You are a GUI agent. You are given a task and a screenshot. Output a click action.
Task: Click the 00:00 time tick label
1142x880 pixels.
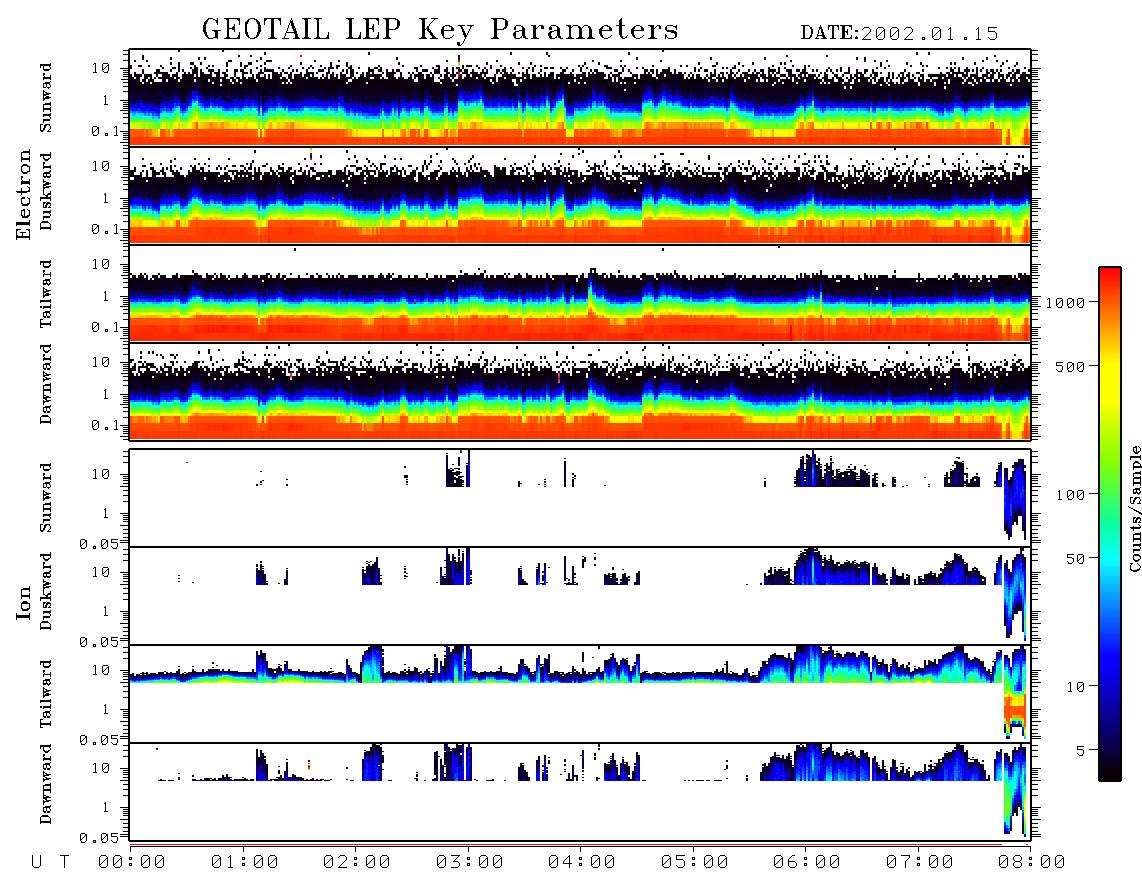[132, 862]
